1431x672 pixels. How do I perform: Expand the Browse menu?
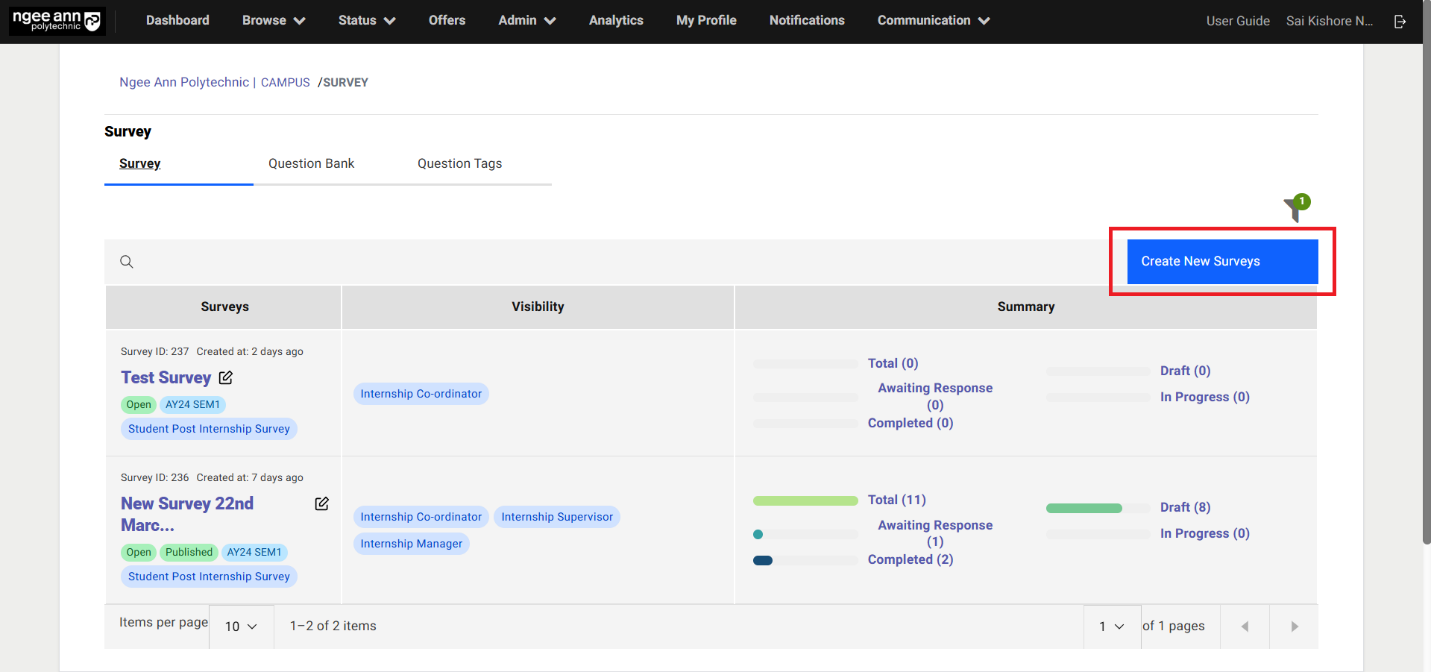tap(273, 20)
